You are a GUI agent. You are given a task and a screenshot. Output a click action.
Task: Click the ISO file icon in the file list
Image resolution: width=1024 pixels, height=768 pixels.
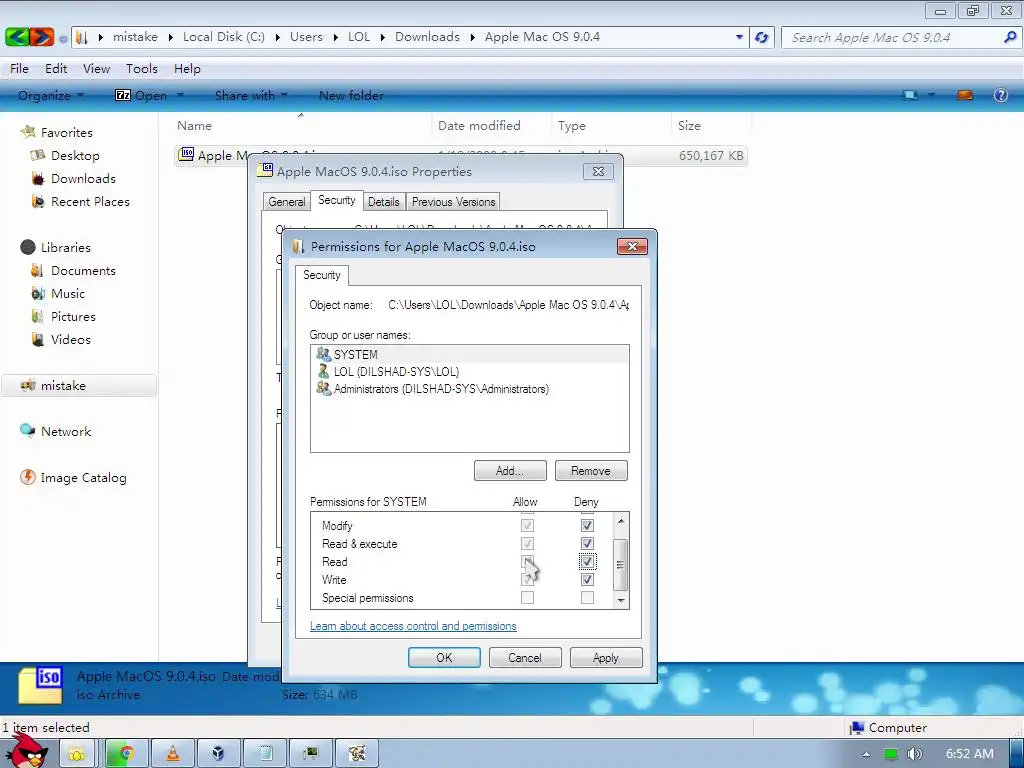(186, 154)
